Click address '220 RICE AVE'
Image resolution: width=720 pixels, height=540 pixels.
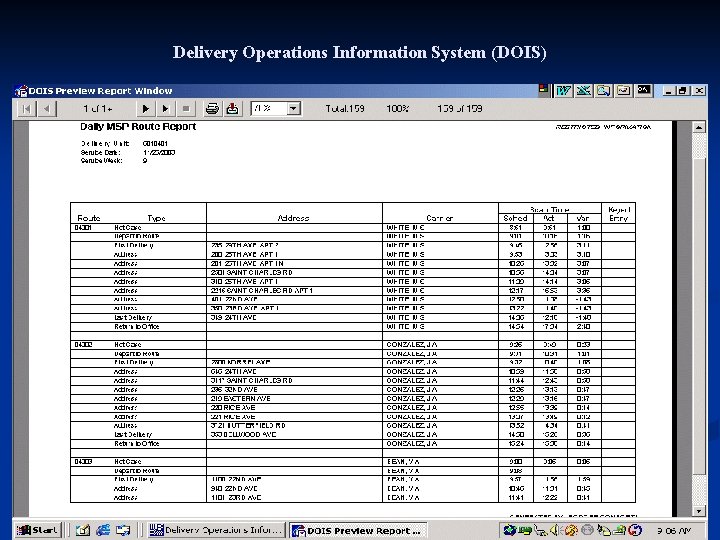233,408
